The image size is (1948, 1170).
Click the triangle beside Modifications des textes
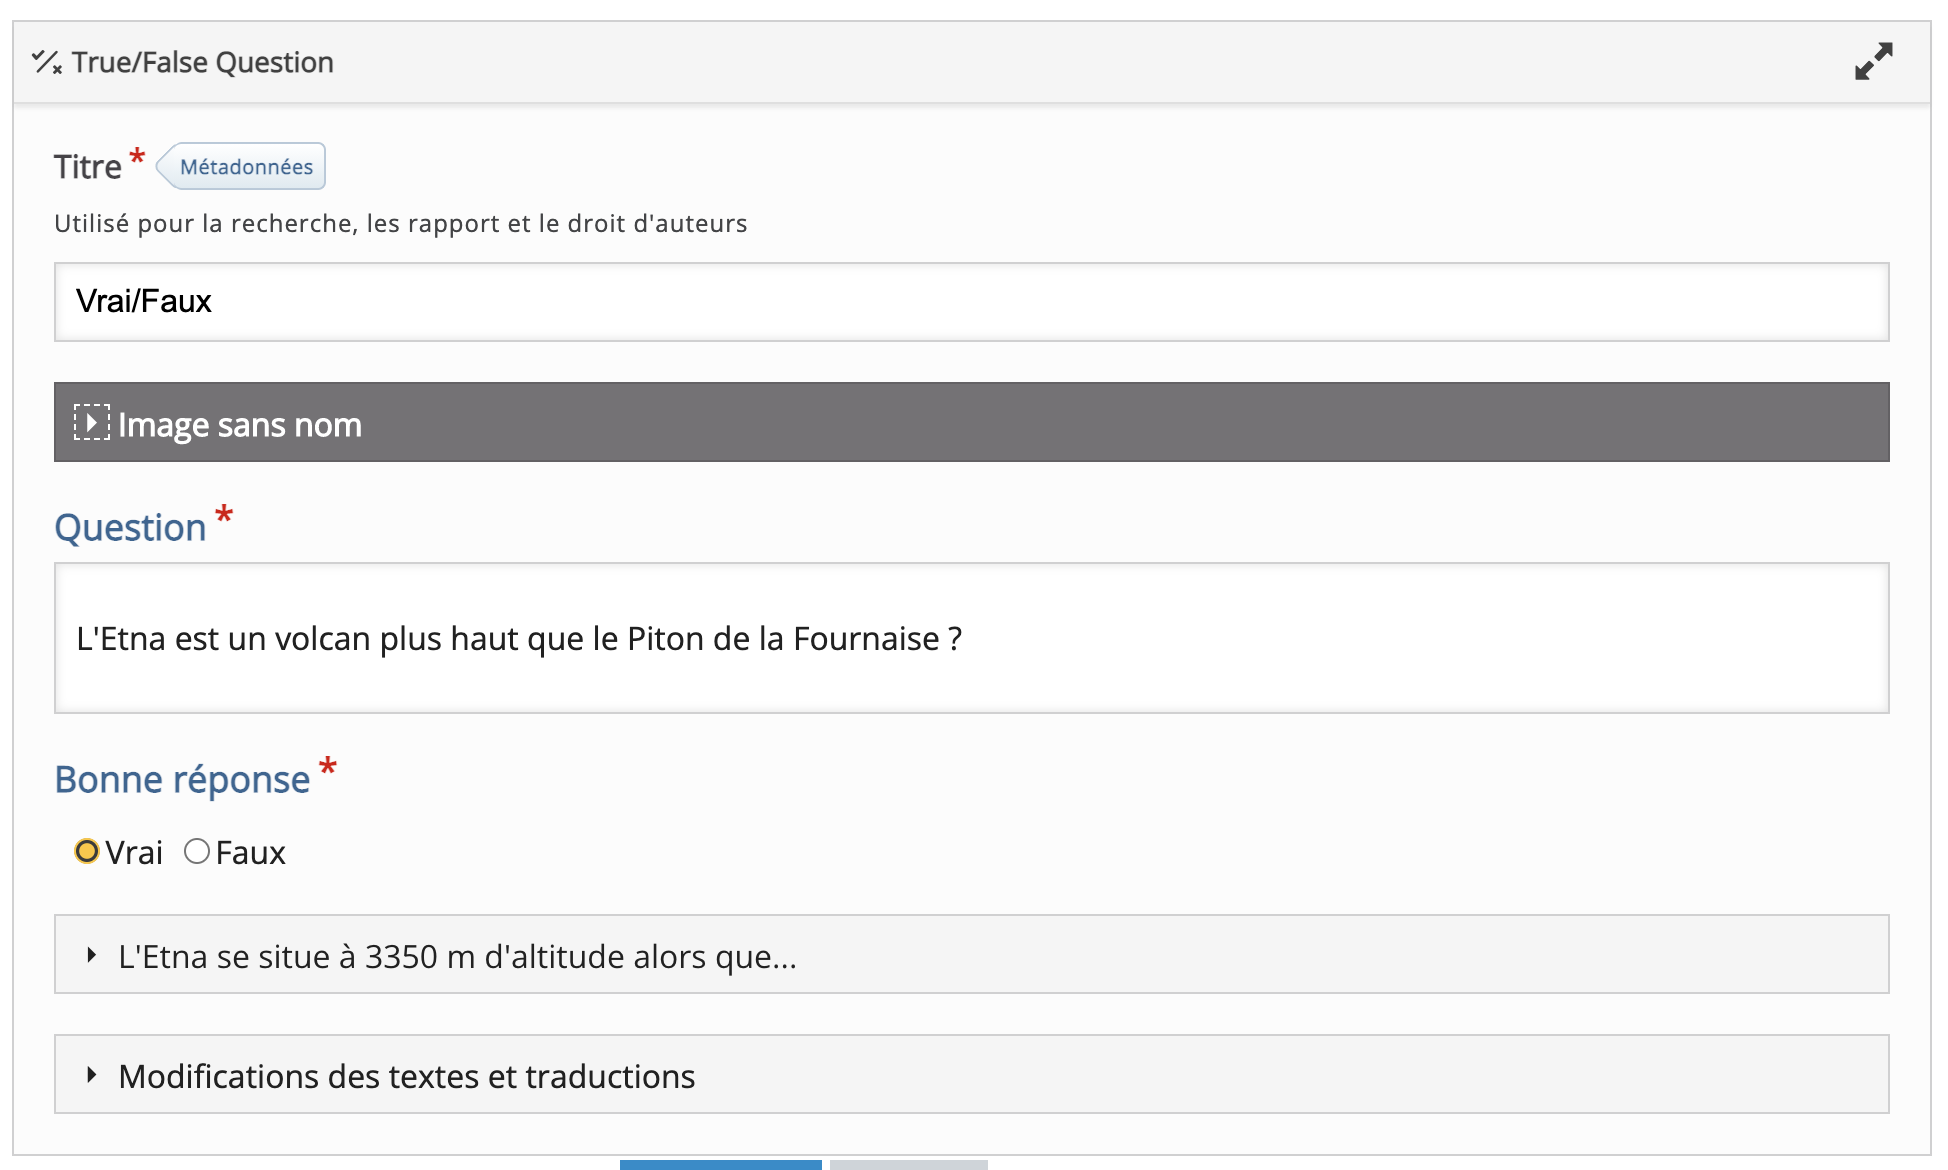point(92,1075)
